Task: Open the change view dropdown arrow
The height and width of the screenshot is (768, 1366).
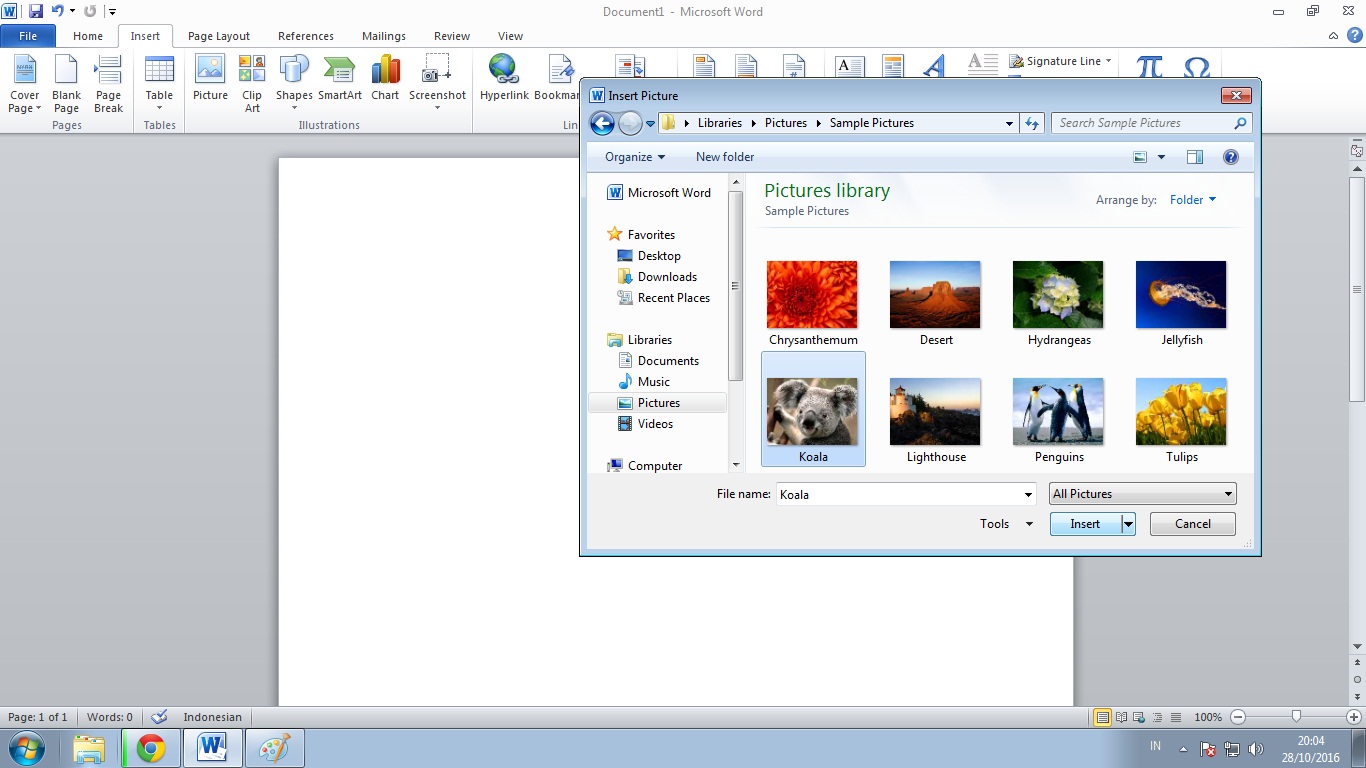Action: [1161, 157]
